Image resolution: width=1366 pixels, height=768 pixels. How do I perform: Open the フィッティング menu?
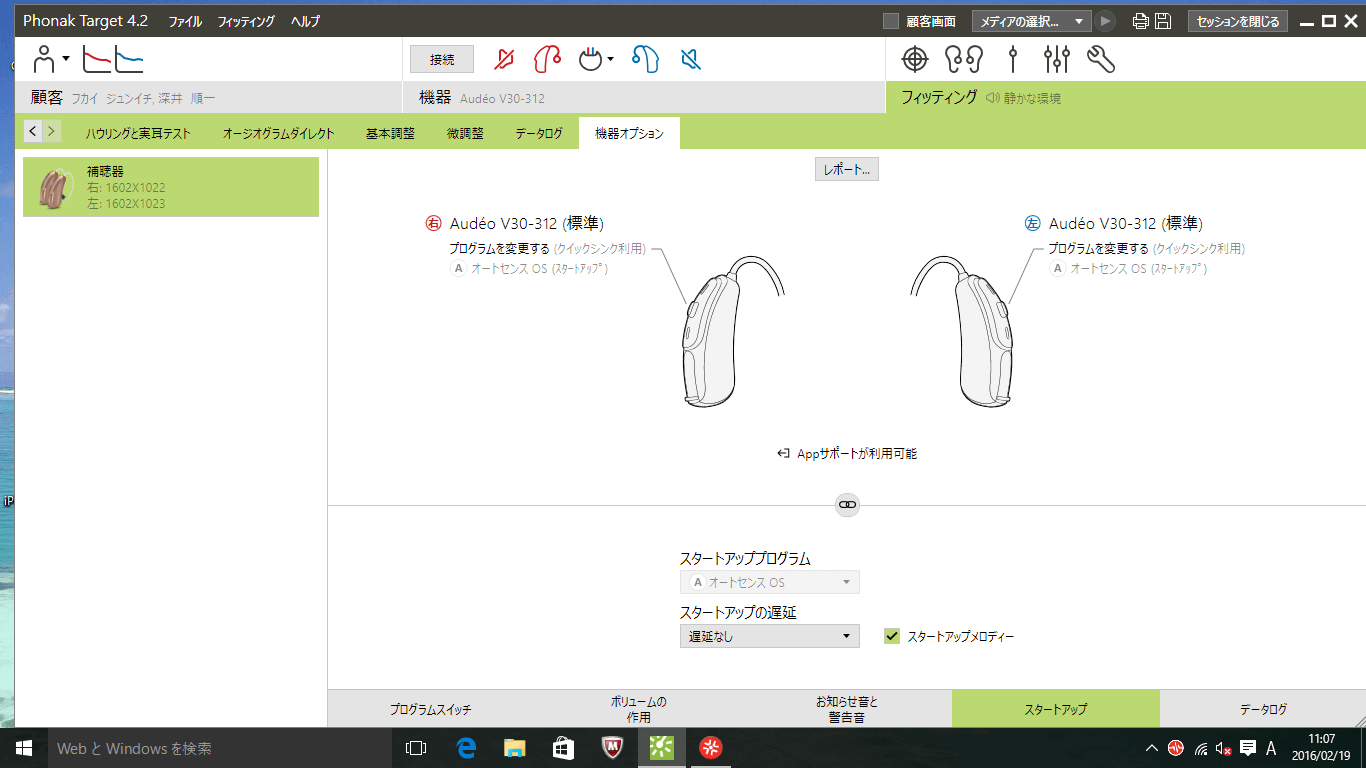coord(246,21)
